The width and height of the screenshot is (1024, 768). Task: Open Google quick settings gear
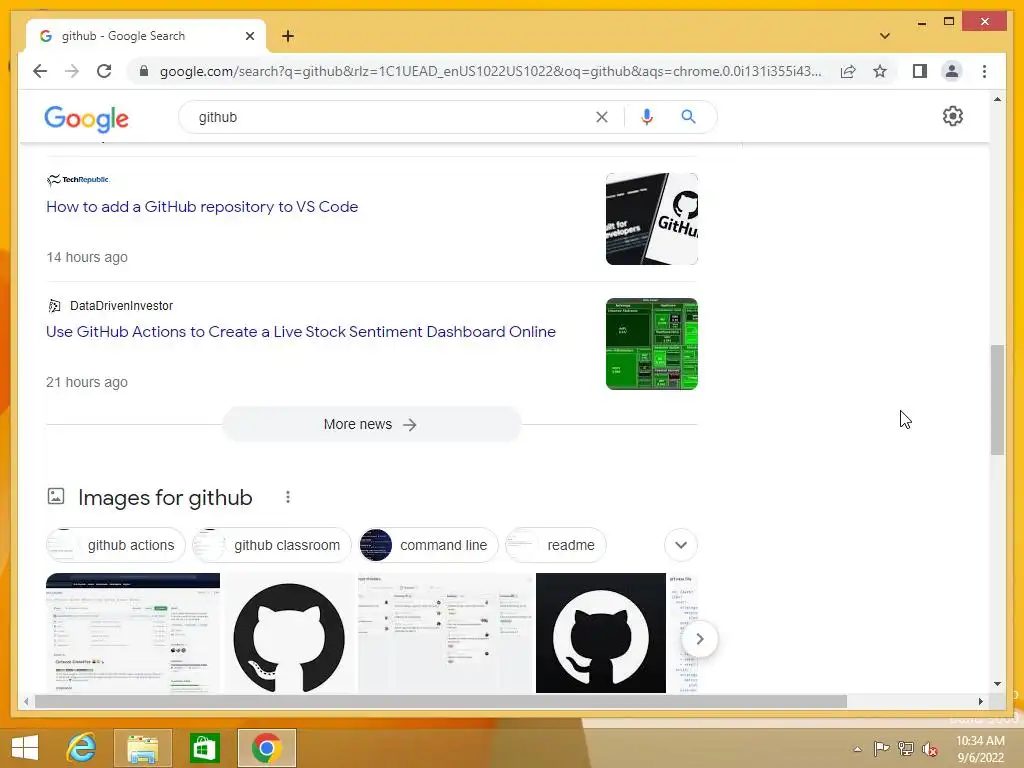click(952, 116)
